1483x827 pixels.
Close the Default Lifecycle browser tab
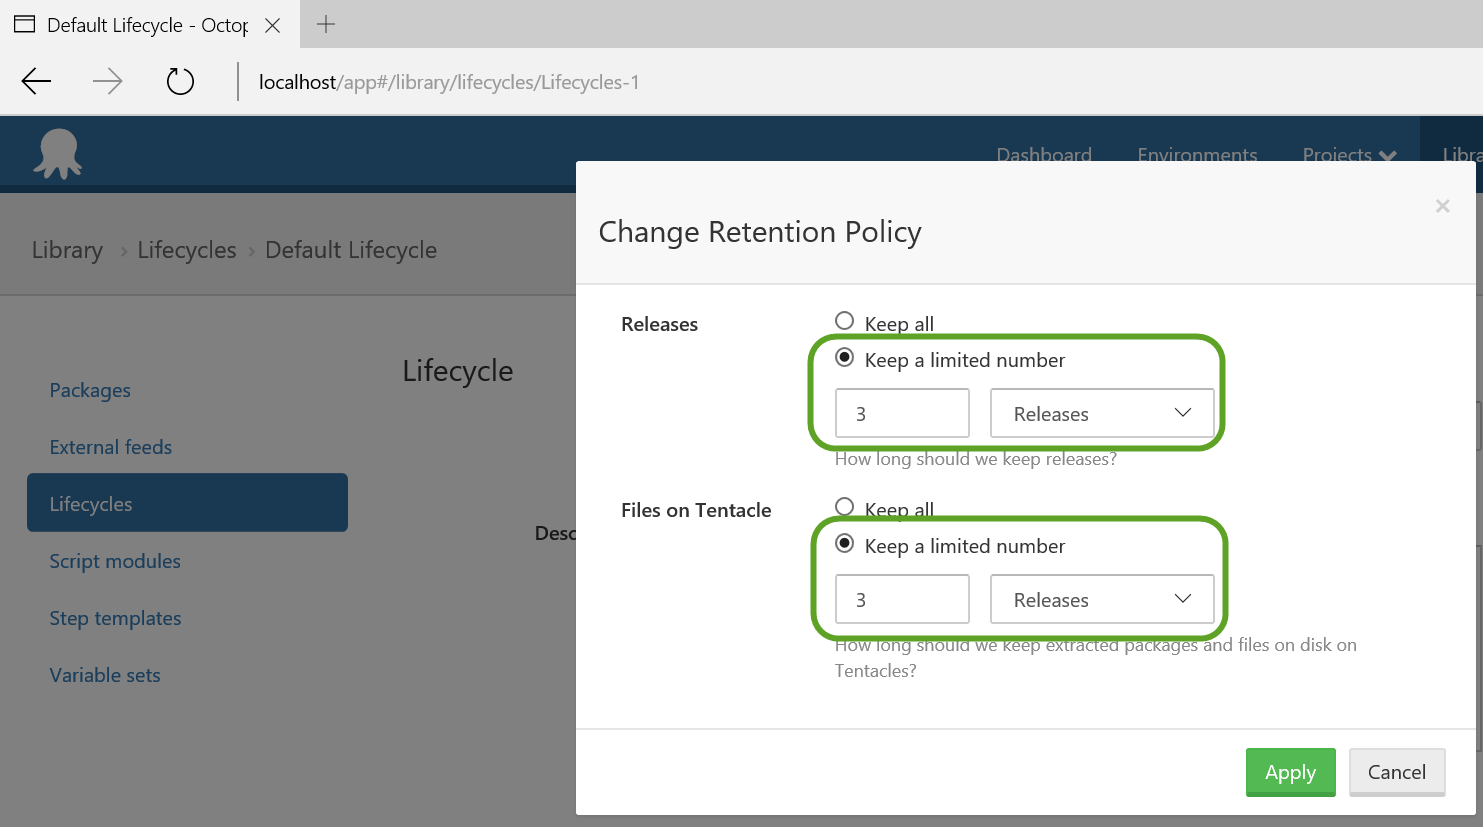(x=272, y=26)
